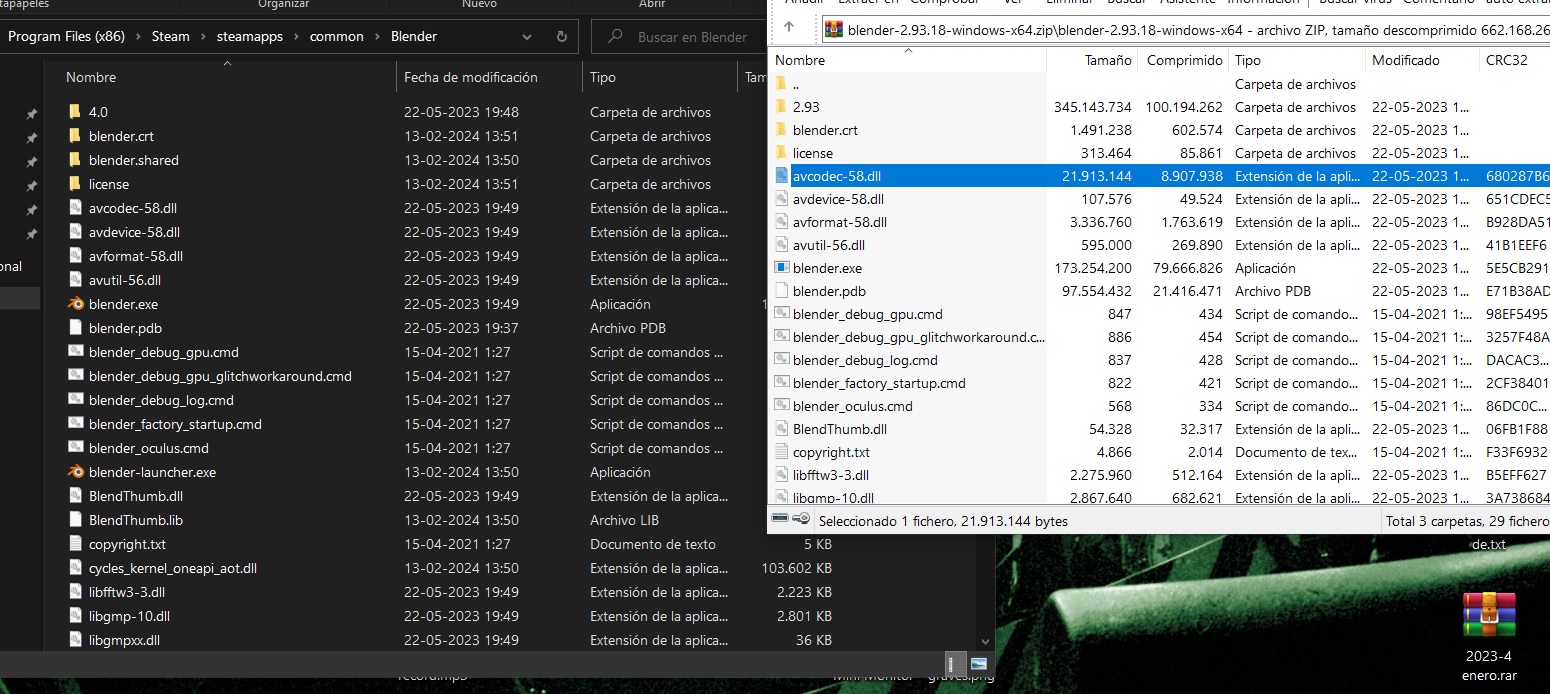The image size is (1550, 694).
Task: Click the zip archive icon in WinRAR address bar
Action: (x=833, y=29)
